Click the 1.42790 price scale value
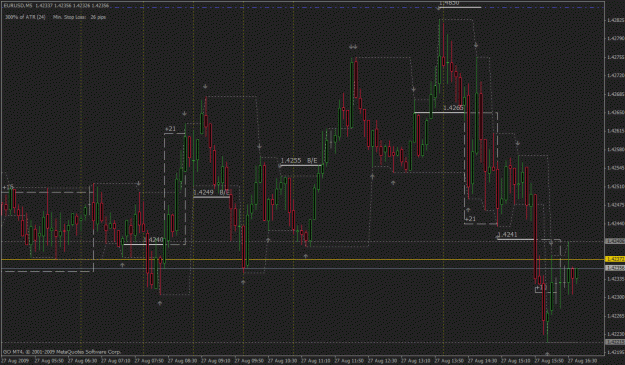The image size is (625, 365). coord(615,39)
